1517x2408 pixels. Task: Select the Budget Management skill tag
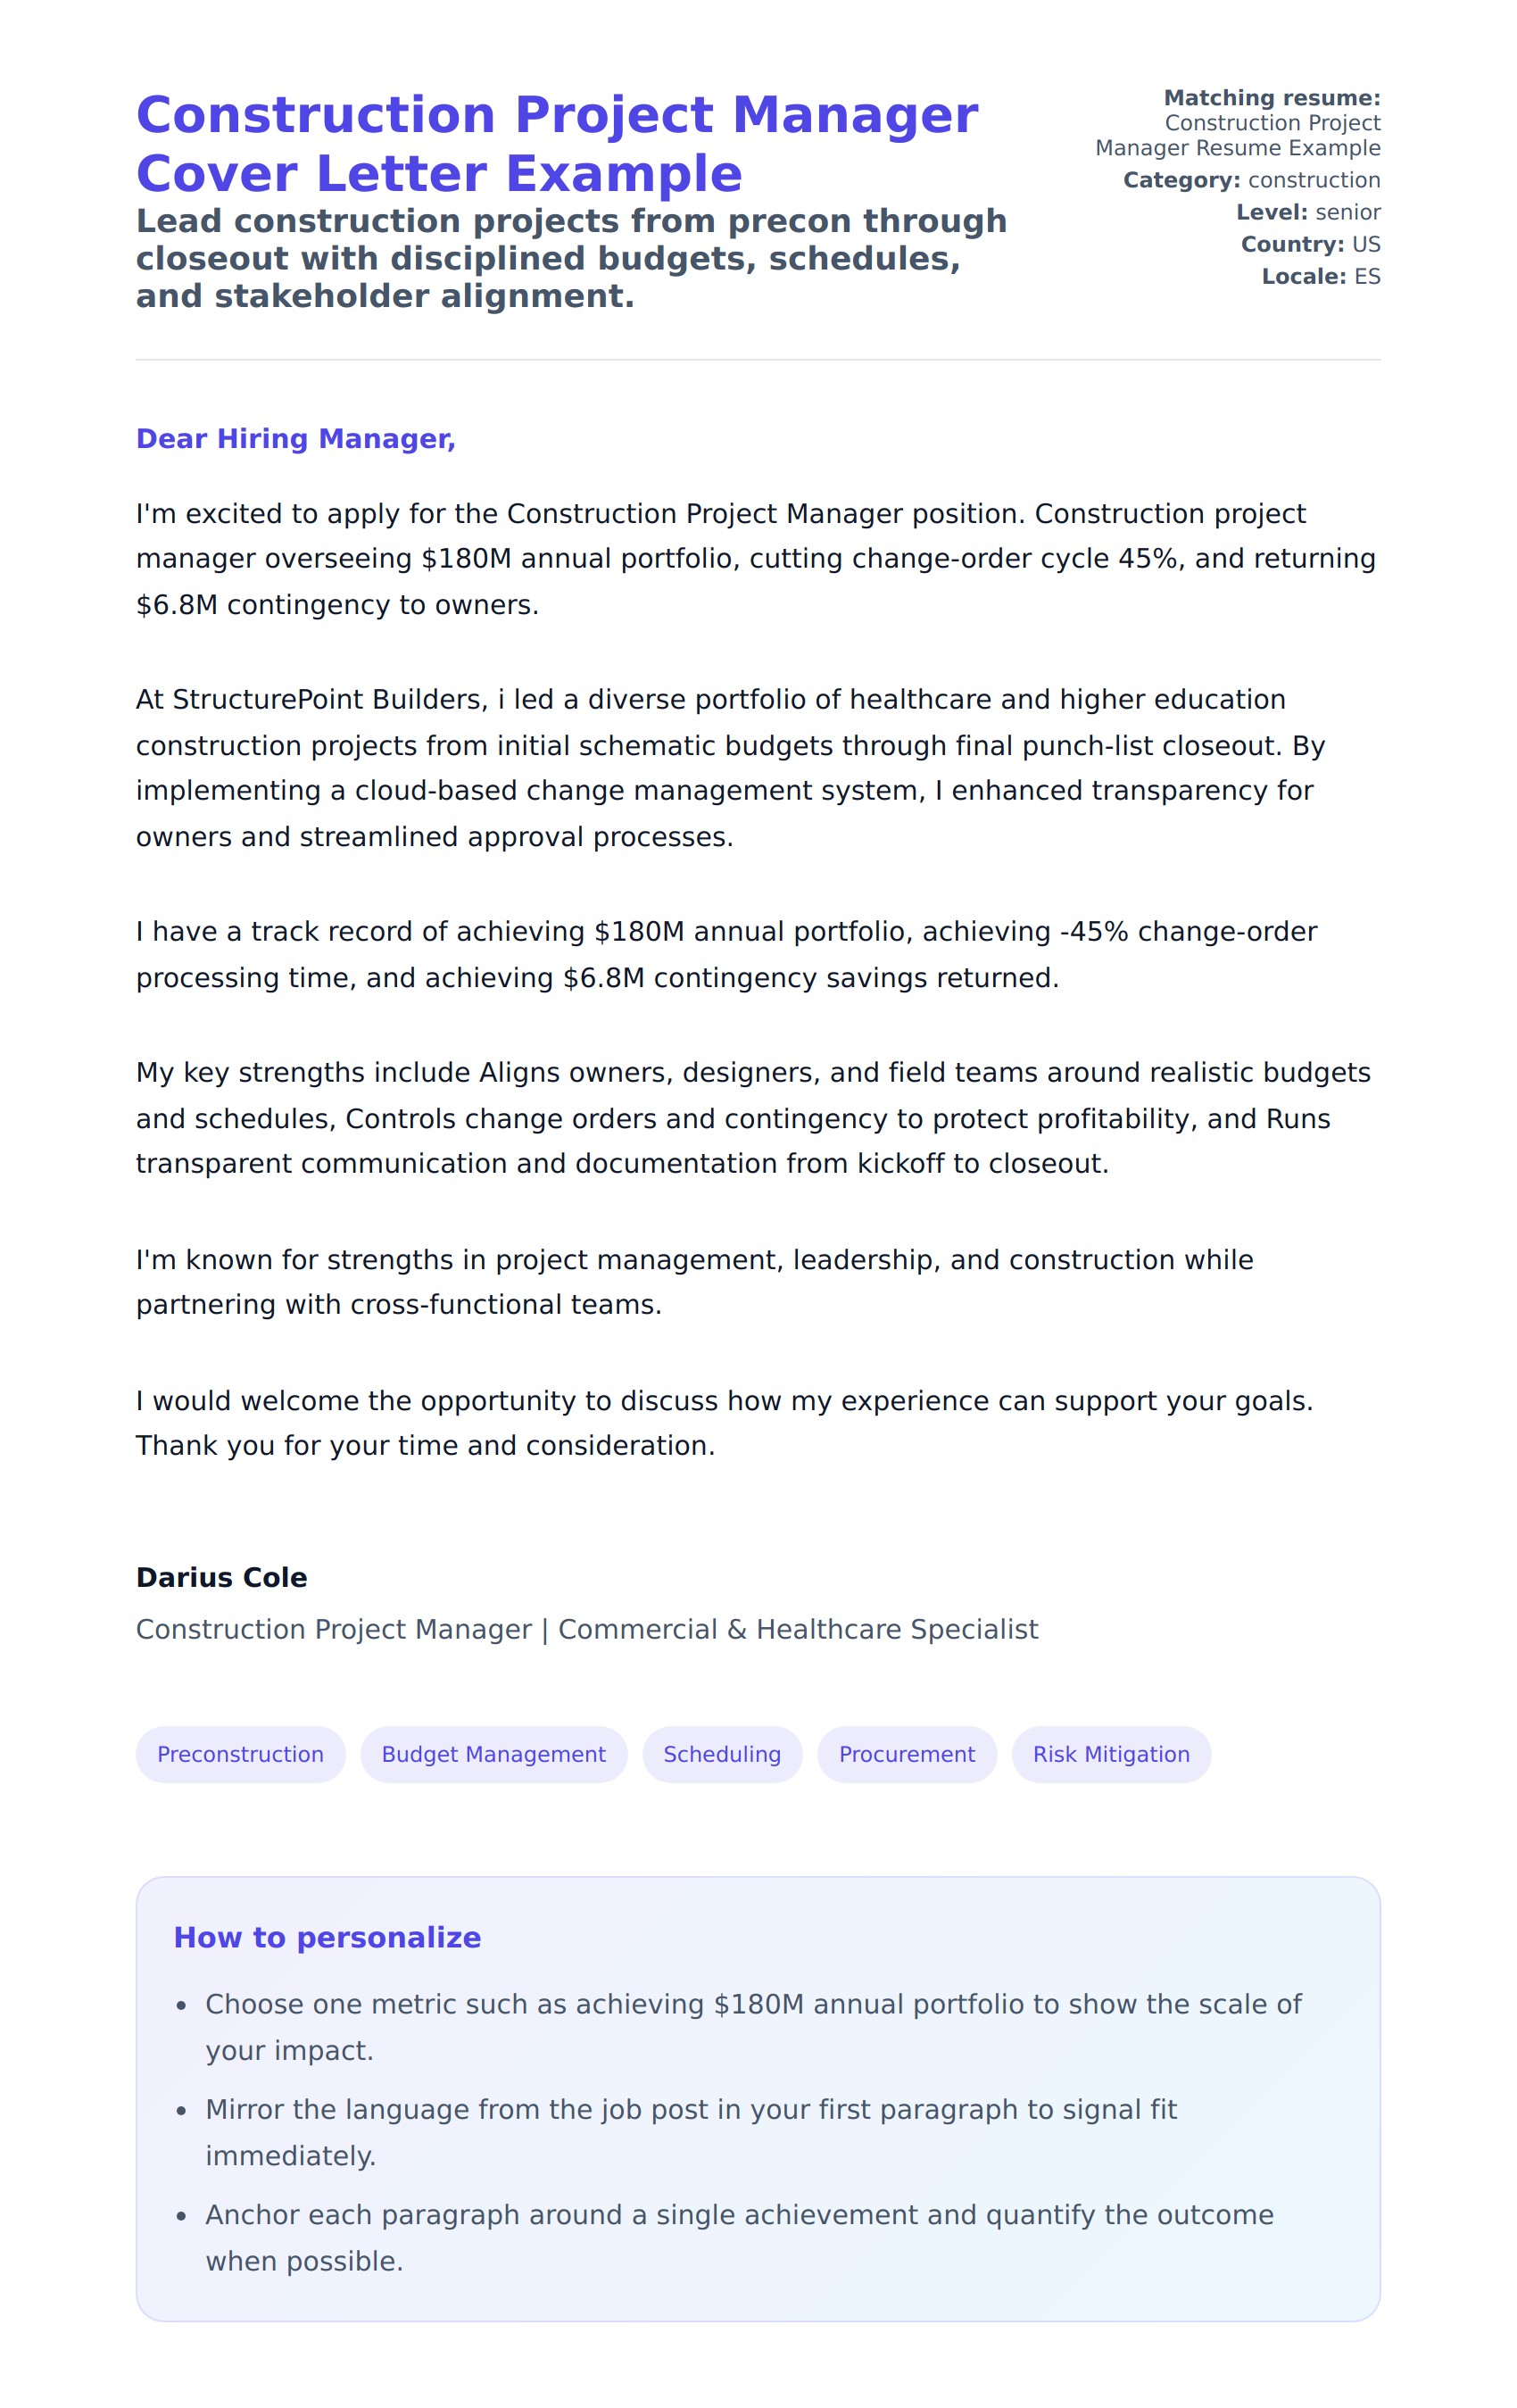tap(493, 1754)
